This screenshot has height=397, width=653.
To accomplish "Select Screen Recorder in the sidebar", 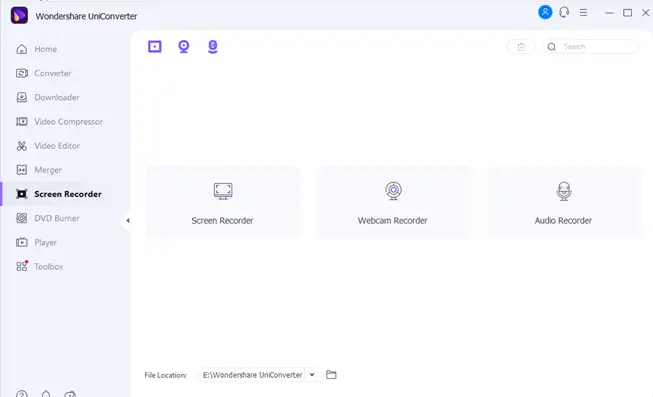I will (65, 194).
